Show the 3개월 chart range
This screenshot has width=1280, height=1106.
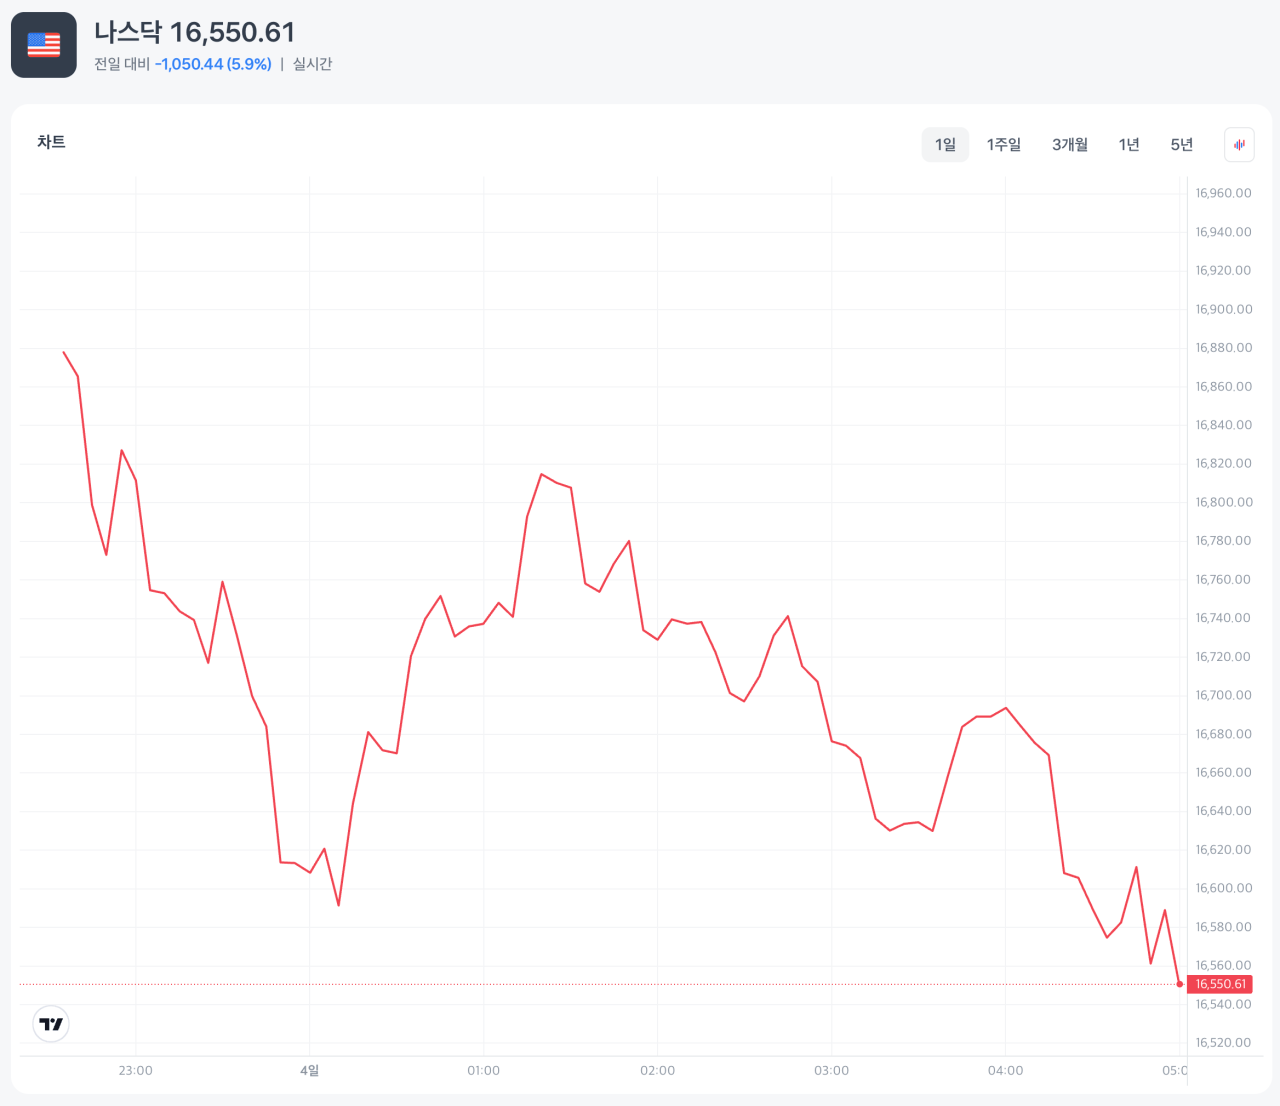coord(1069,145)
